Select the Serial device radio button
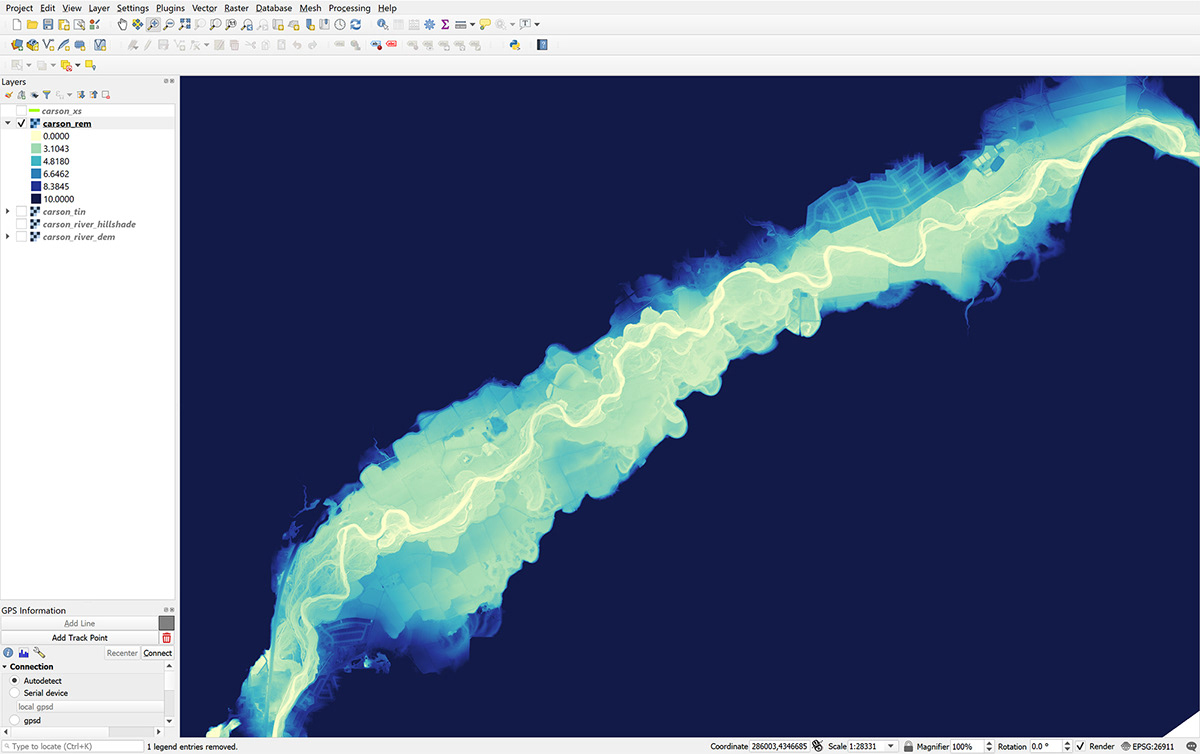1200x754 pixels. point(14,693)
